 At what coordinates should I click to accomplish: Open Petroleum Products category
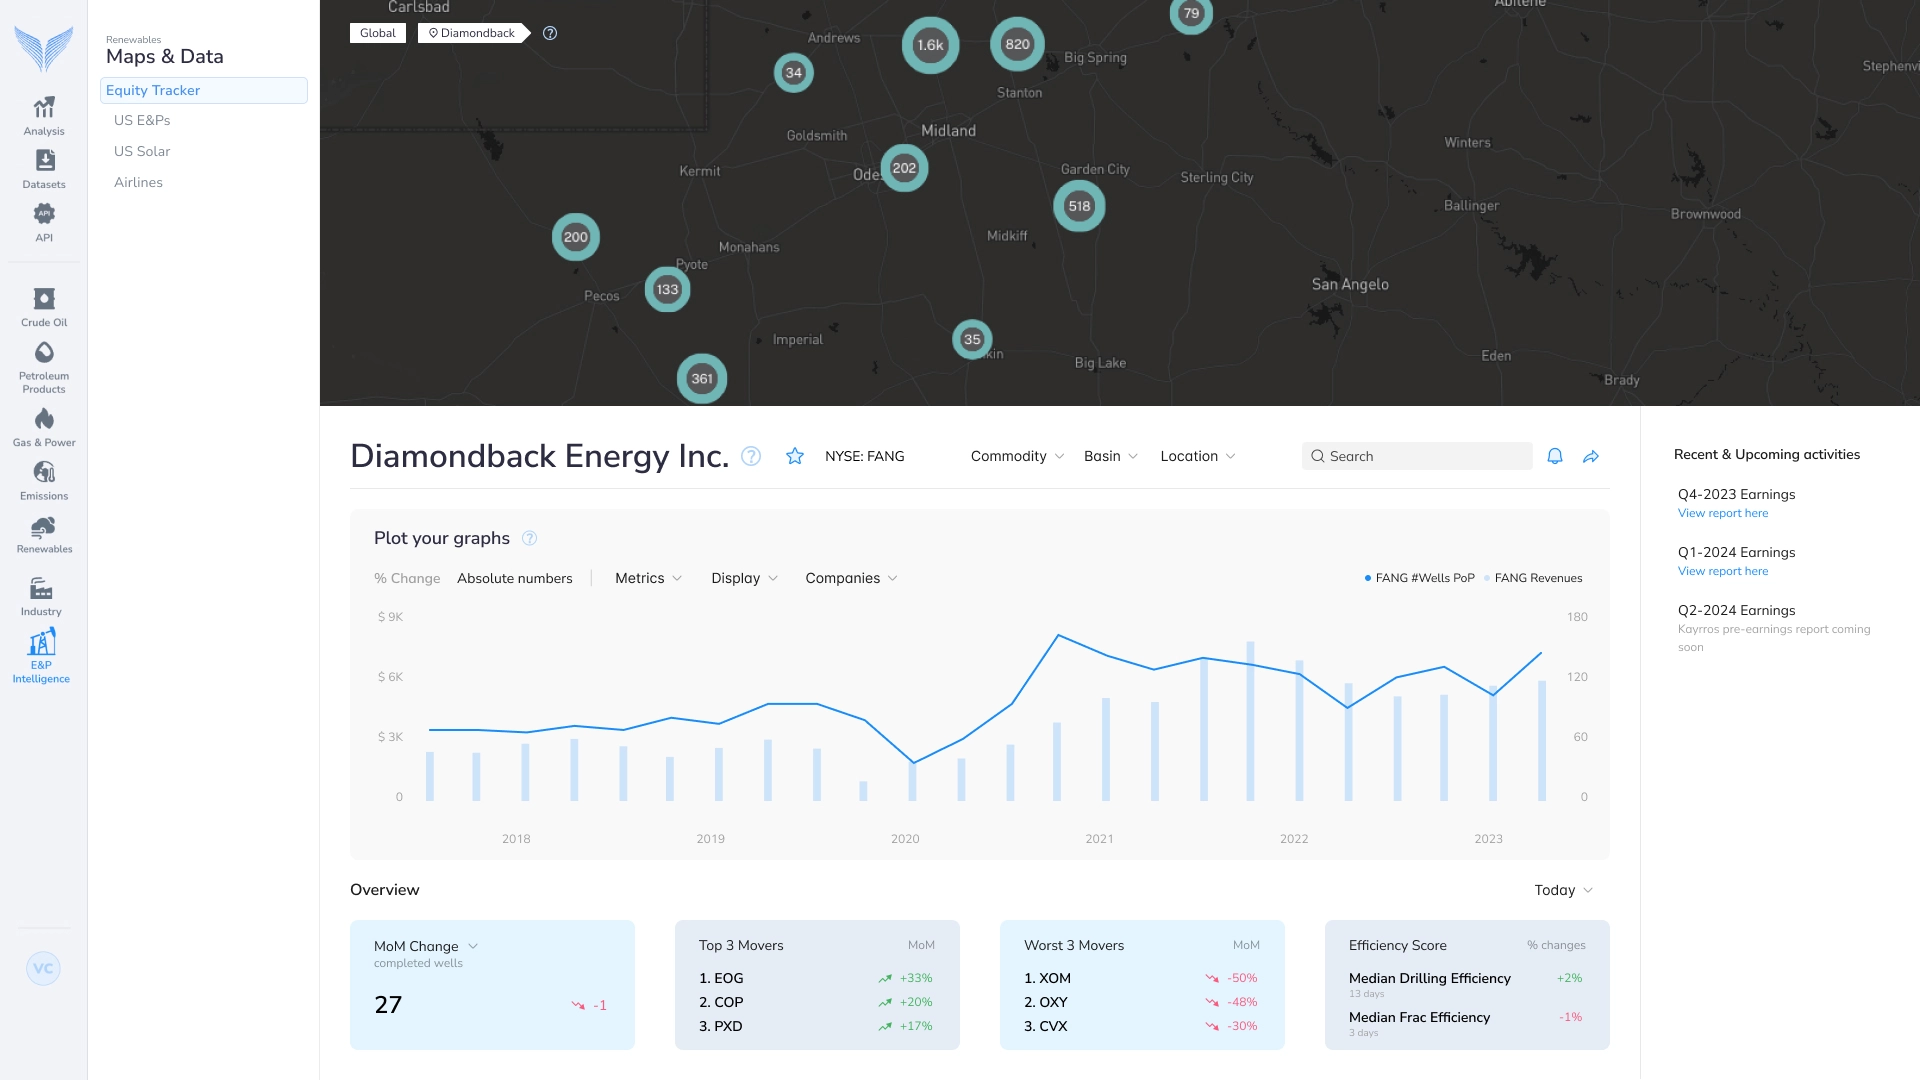click(44, 367)
